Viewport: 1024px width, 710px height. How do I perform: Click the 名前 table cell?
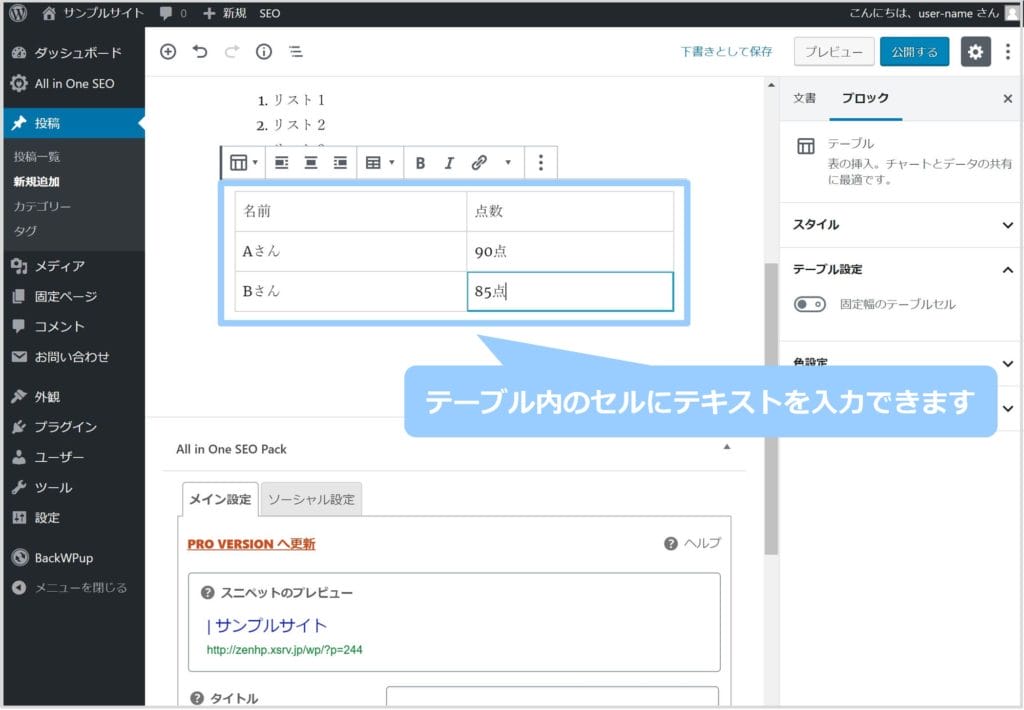[x=351, y=211]
